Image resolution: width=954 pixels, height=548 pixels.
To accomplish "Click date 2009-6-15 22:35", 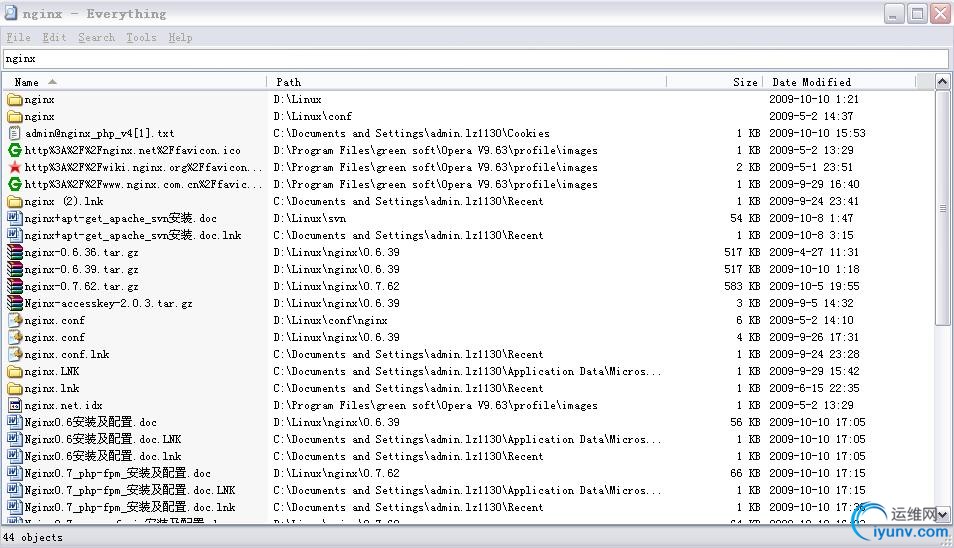I will (814, 389).
